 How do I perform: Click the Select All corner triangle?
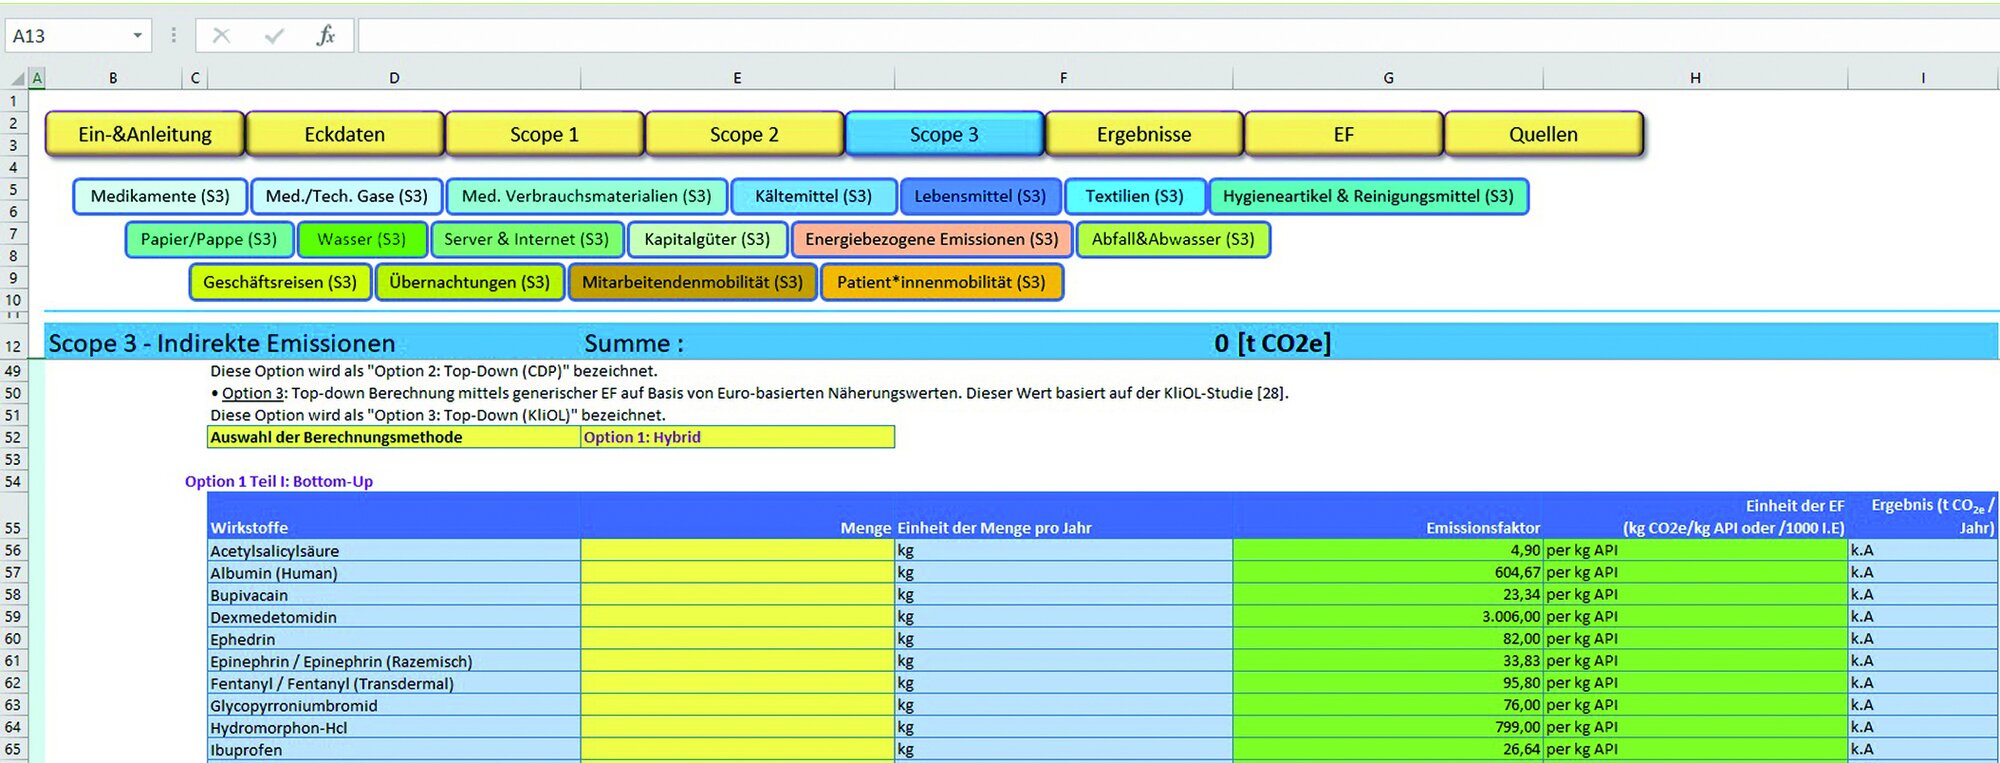tap(17, 78)
